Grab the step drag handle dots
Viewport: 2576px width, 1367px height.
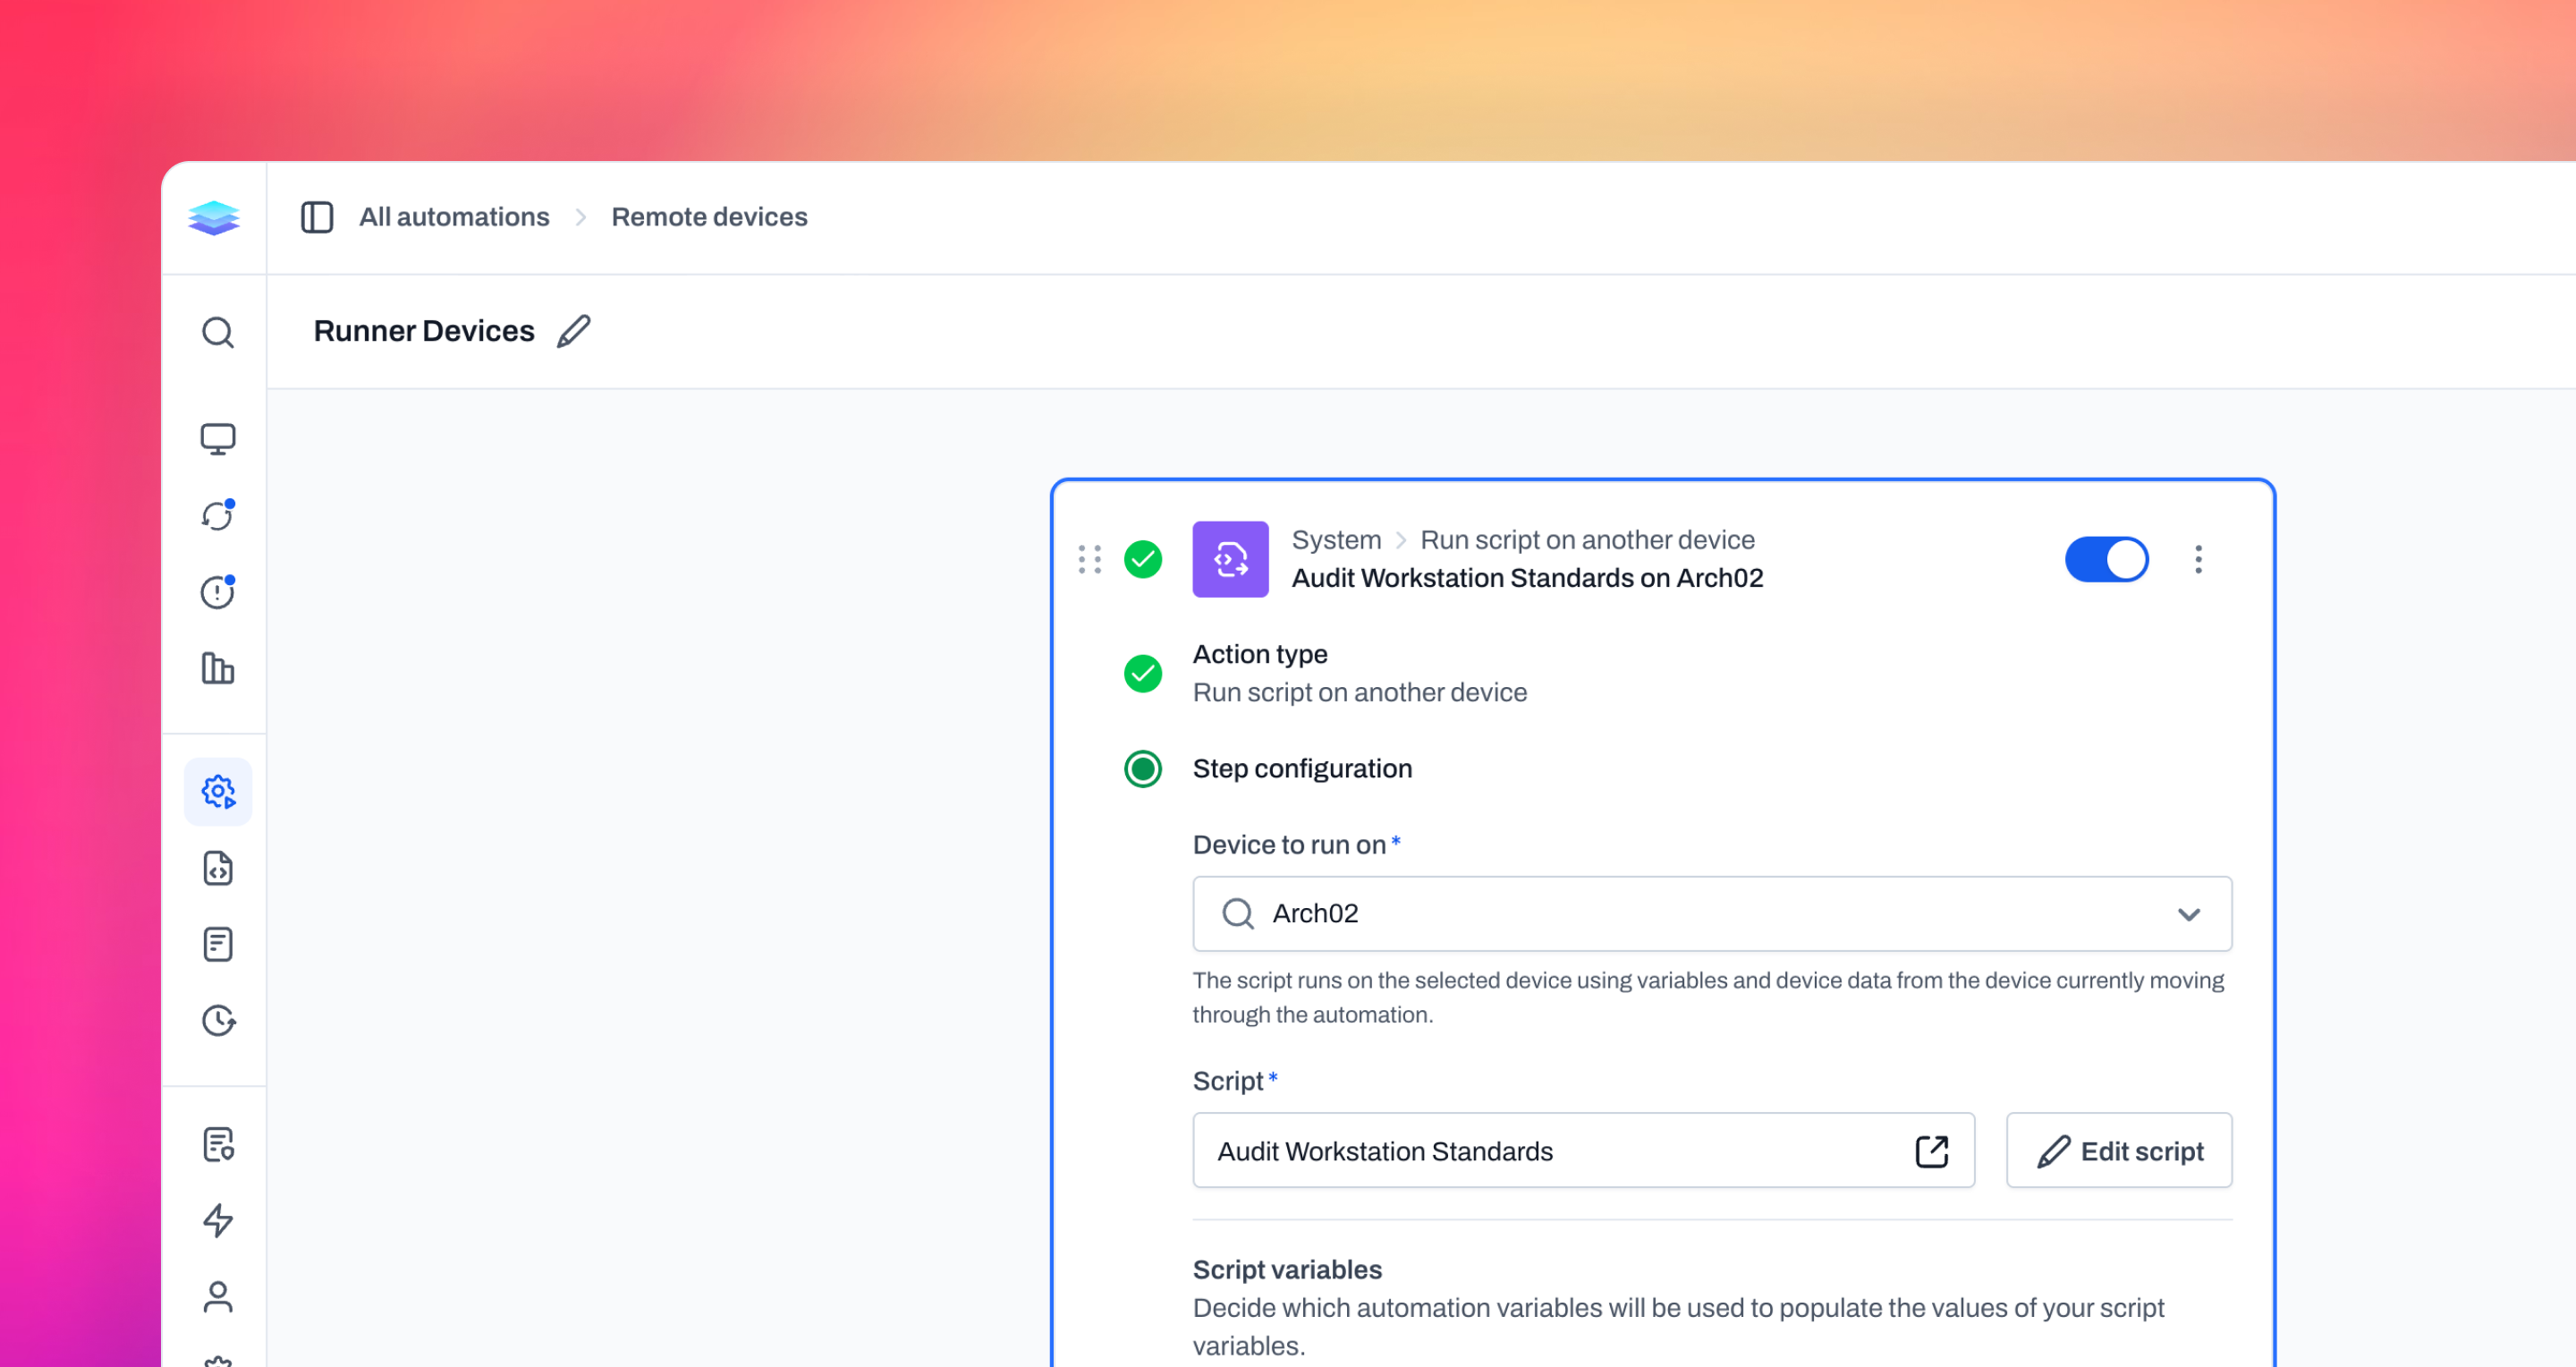(x=1090, y=559)
